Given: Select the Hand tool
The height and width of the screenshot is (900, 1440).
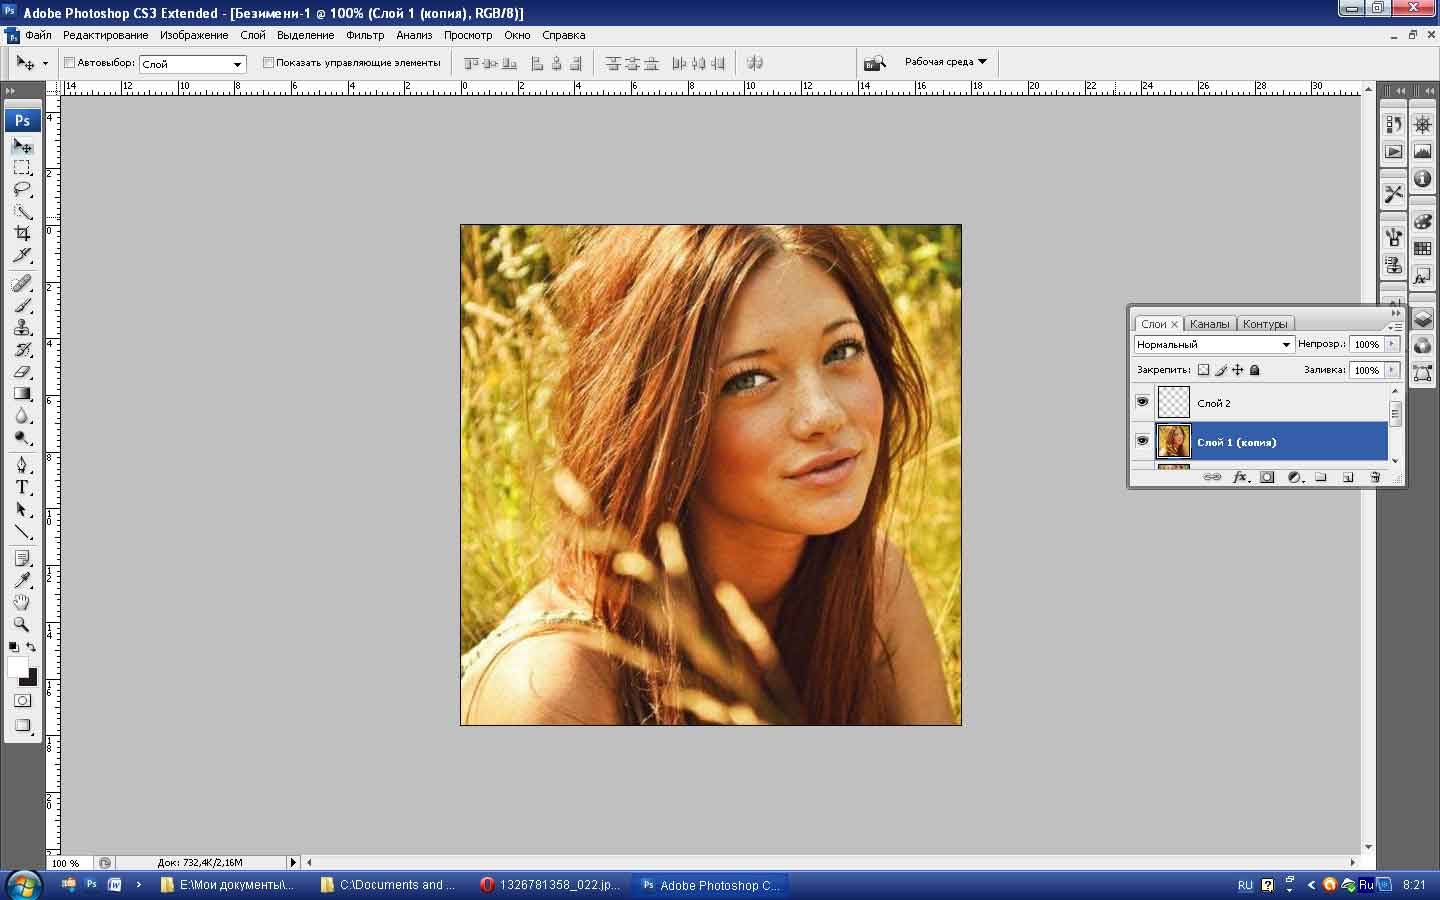Looking at the screenshot, I should (22, 602).
